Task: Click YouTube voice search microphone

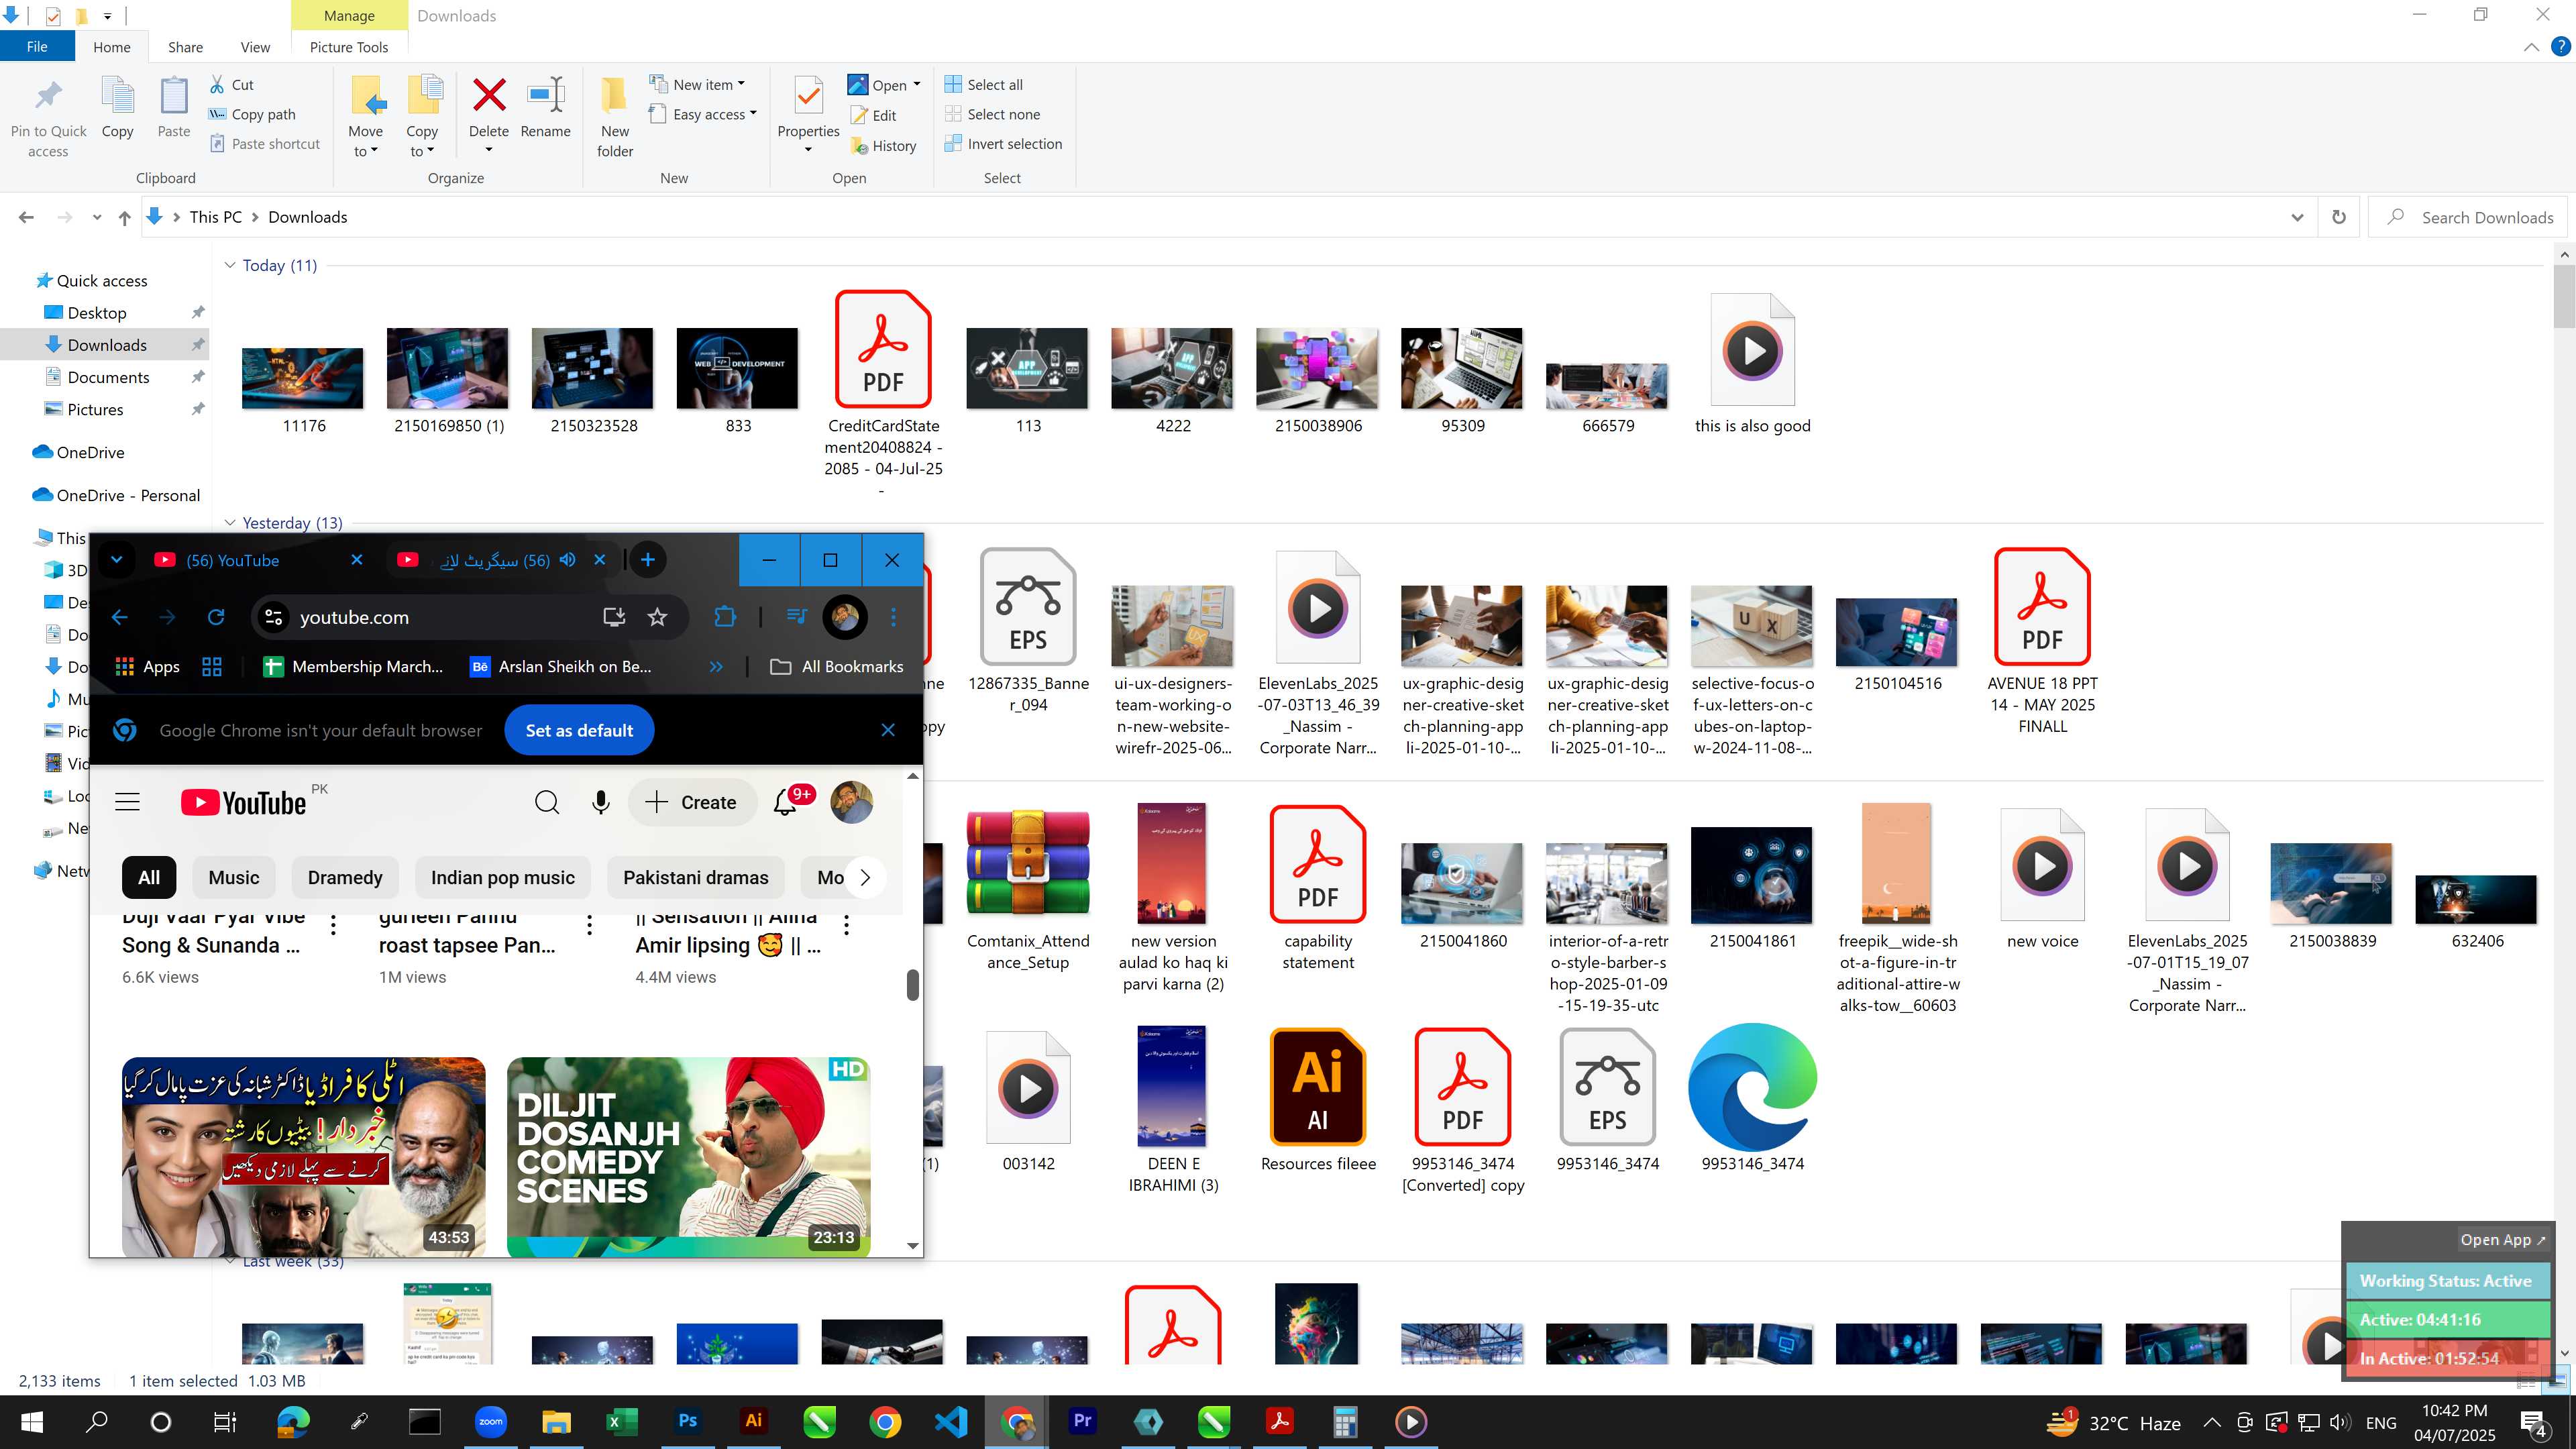Action: point(600,802)
